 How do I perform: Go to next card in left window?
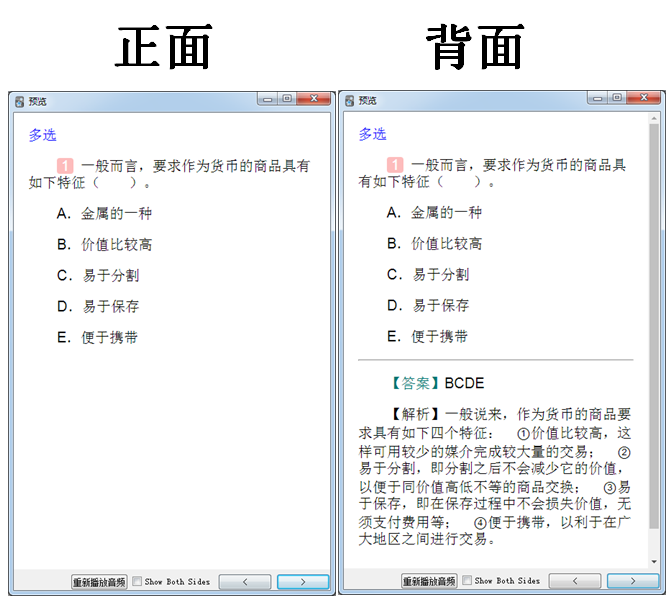(x=303, y=582)
